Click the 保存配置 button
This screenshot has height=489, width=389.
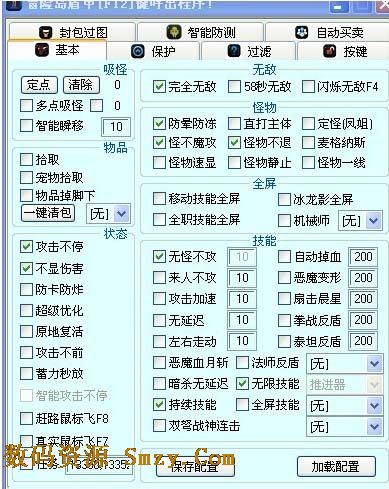click(195, 466)
